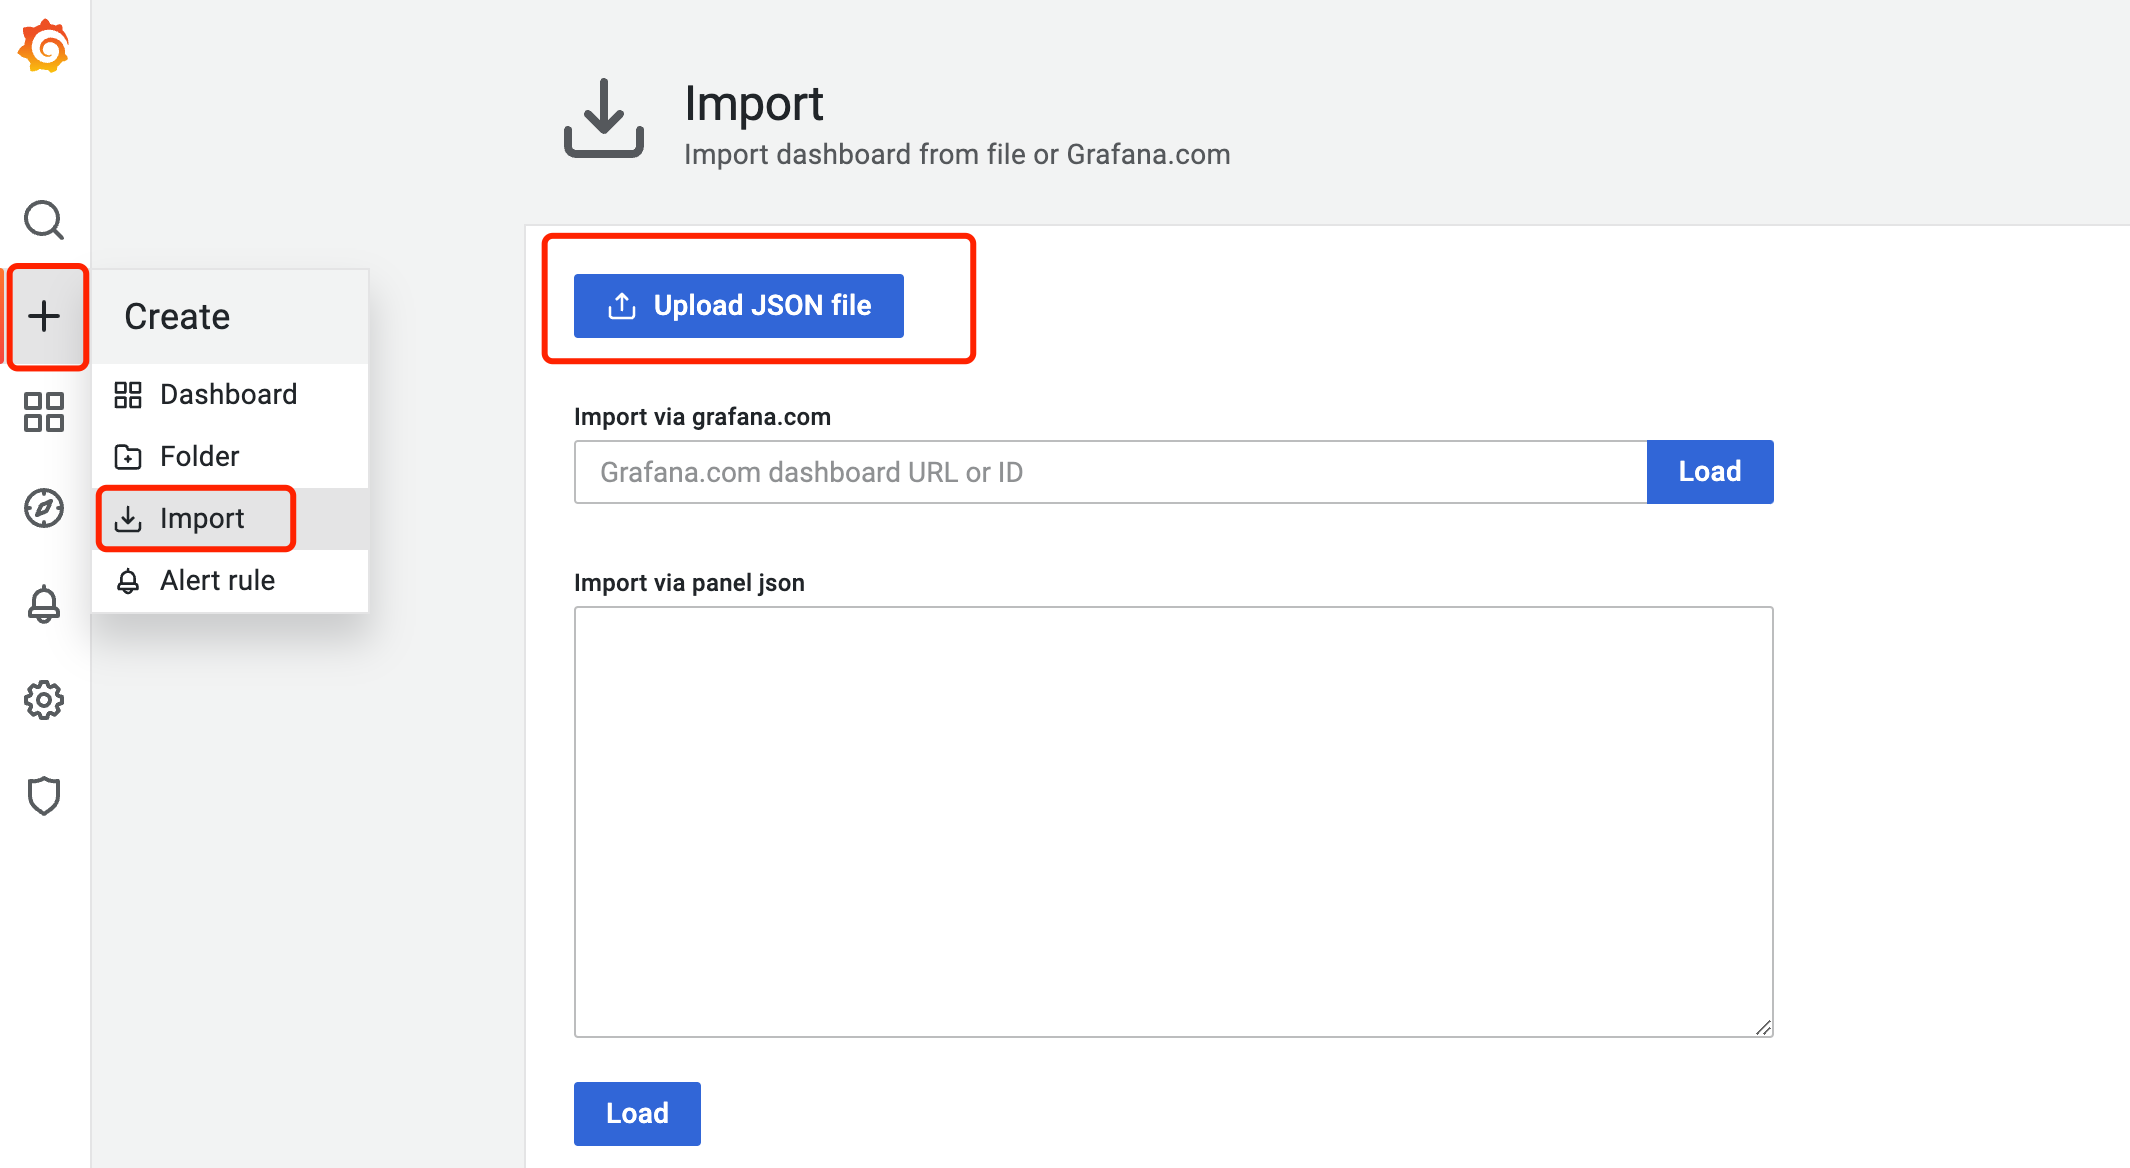Screen dimensions: 2130x1168
Task: Click the plus Create icon
Action: [44, 316]
